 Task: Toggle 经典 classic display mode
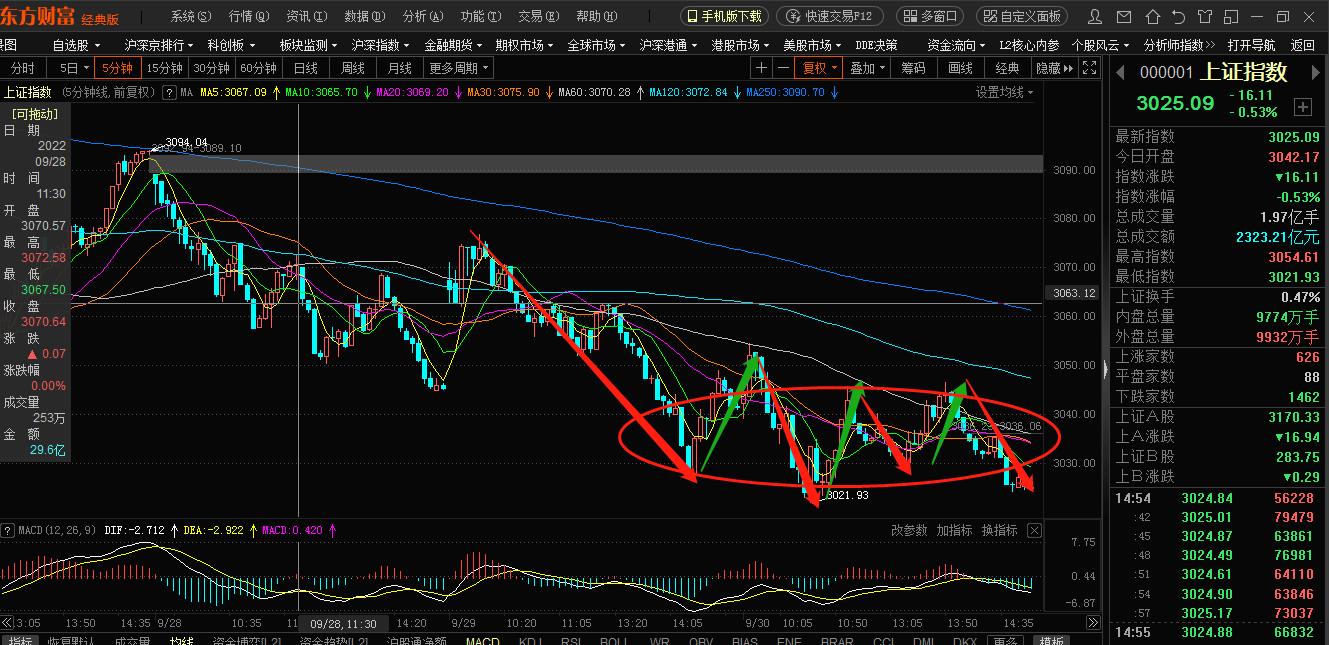(1006, 67)
